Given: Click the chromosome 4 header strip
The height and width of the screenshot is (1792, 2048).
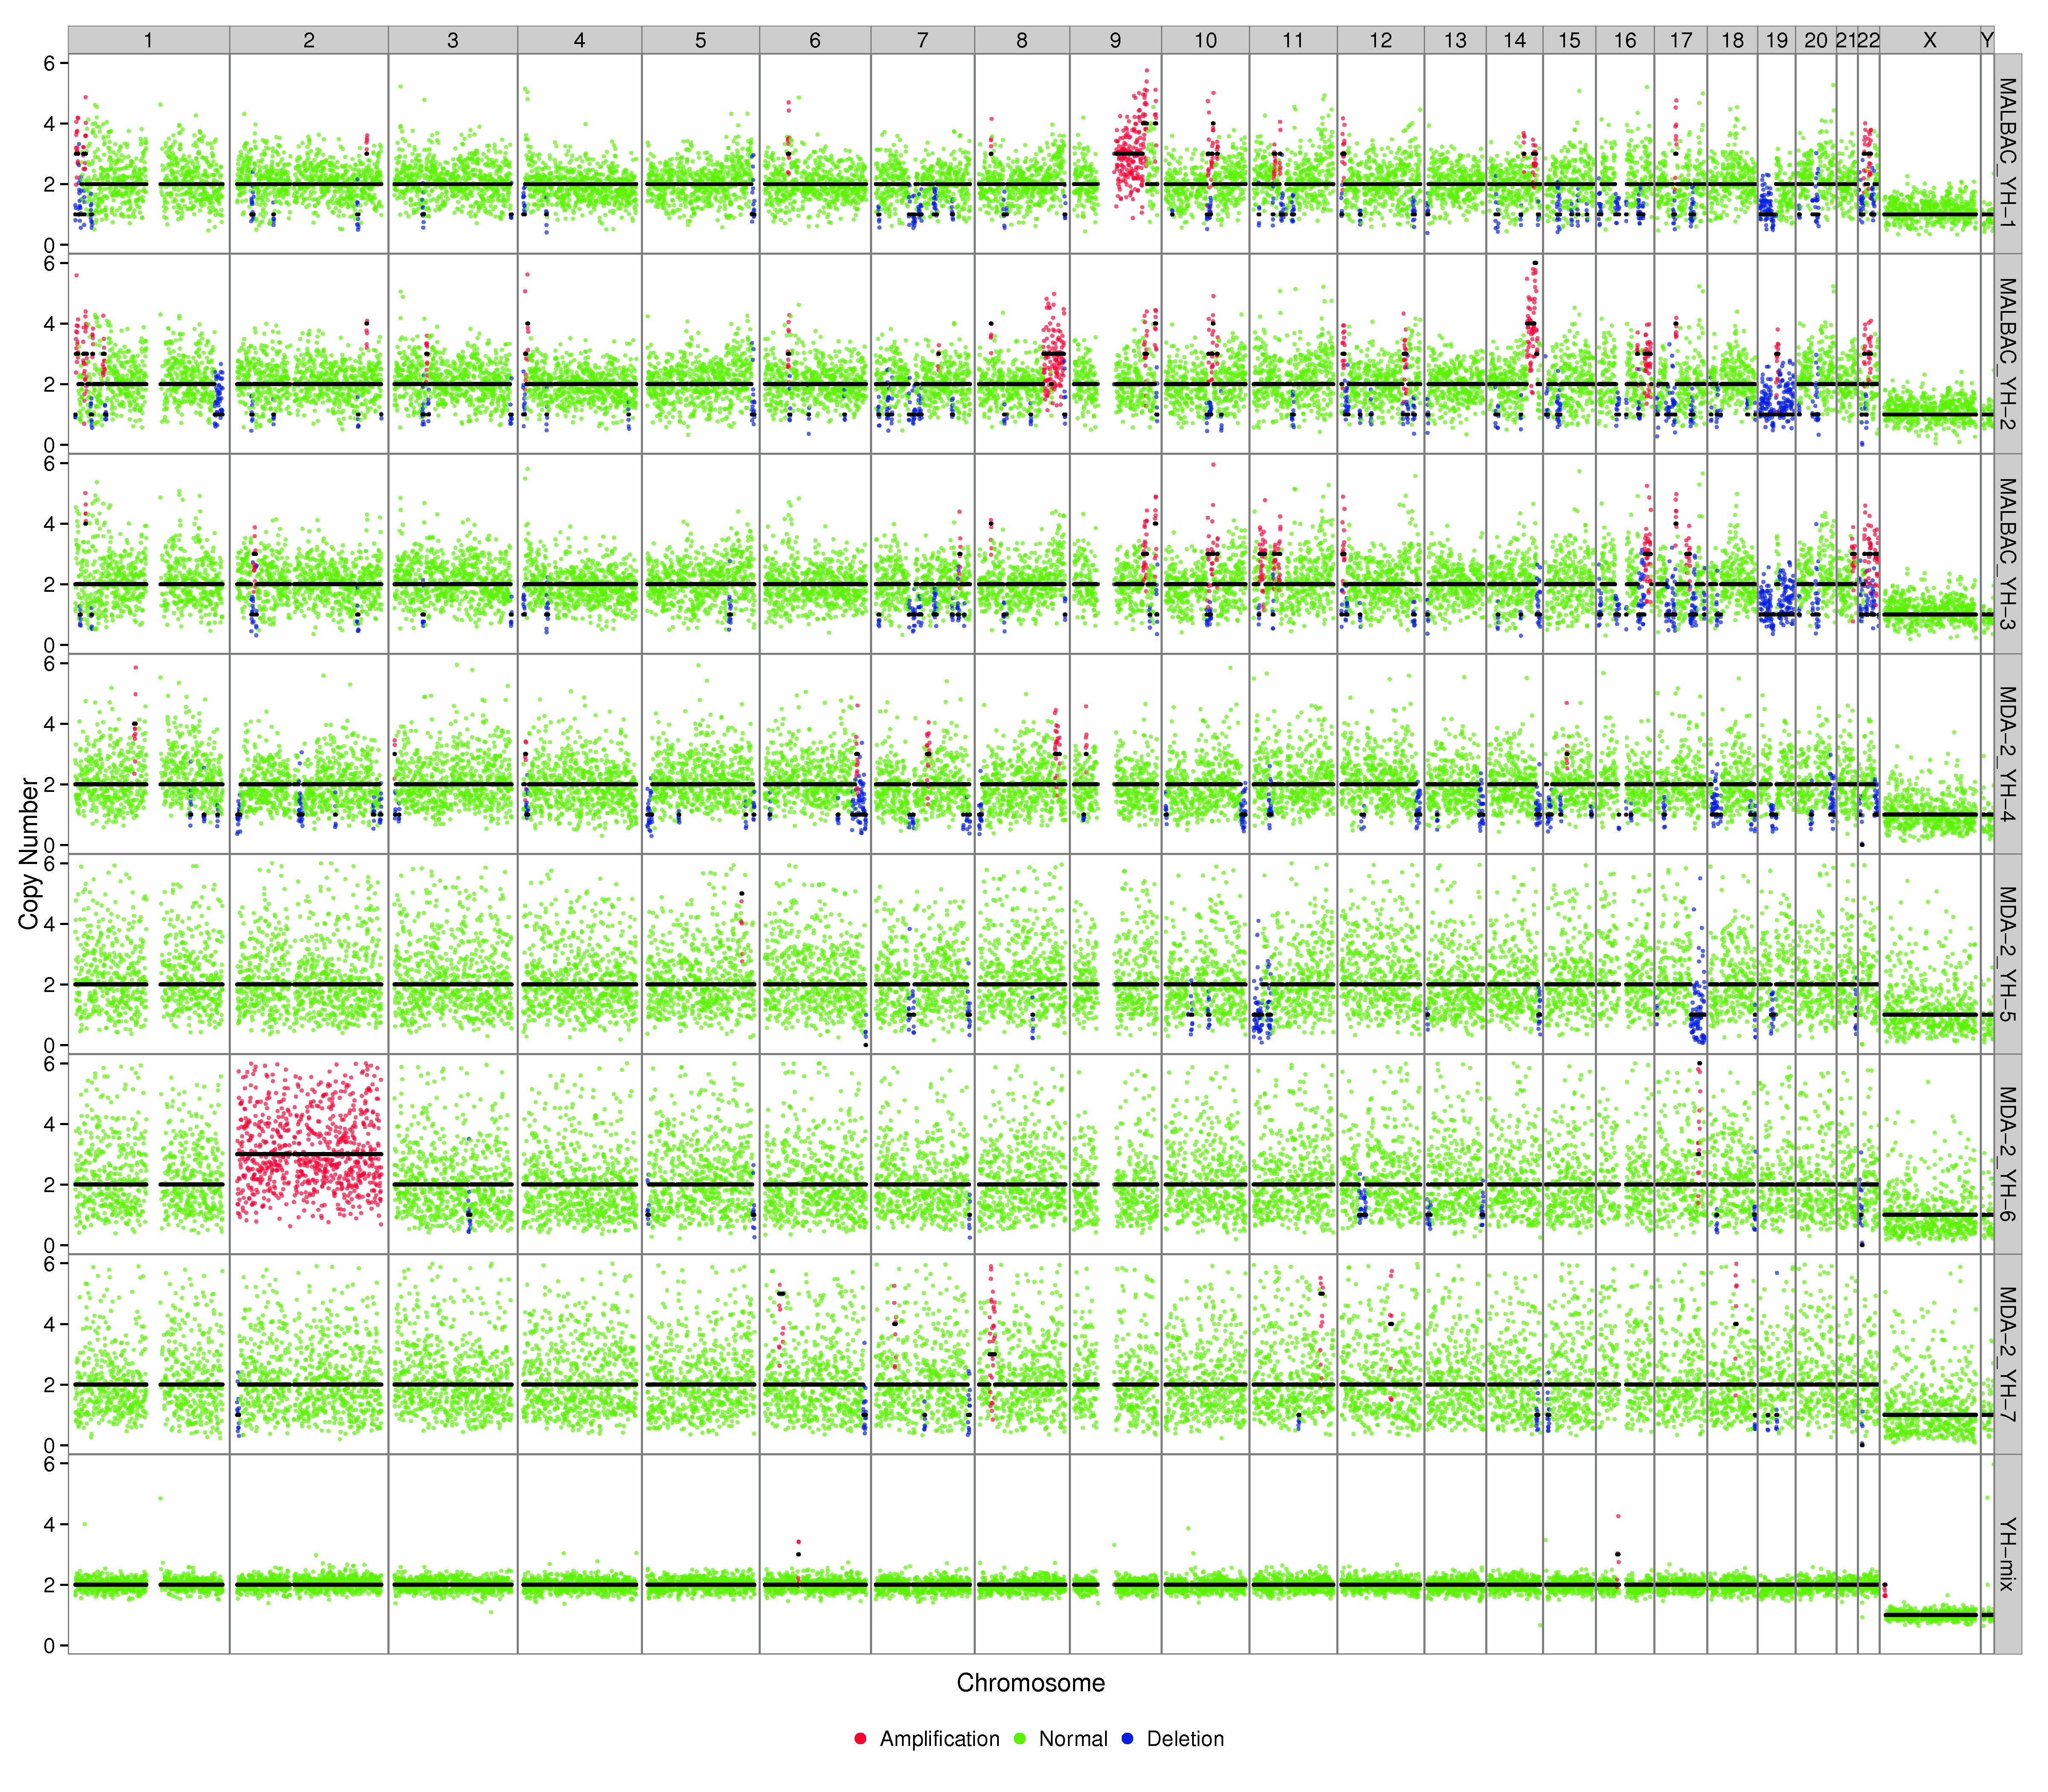Looking at the screenshot, I should (x=580, y=40).
